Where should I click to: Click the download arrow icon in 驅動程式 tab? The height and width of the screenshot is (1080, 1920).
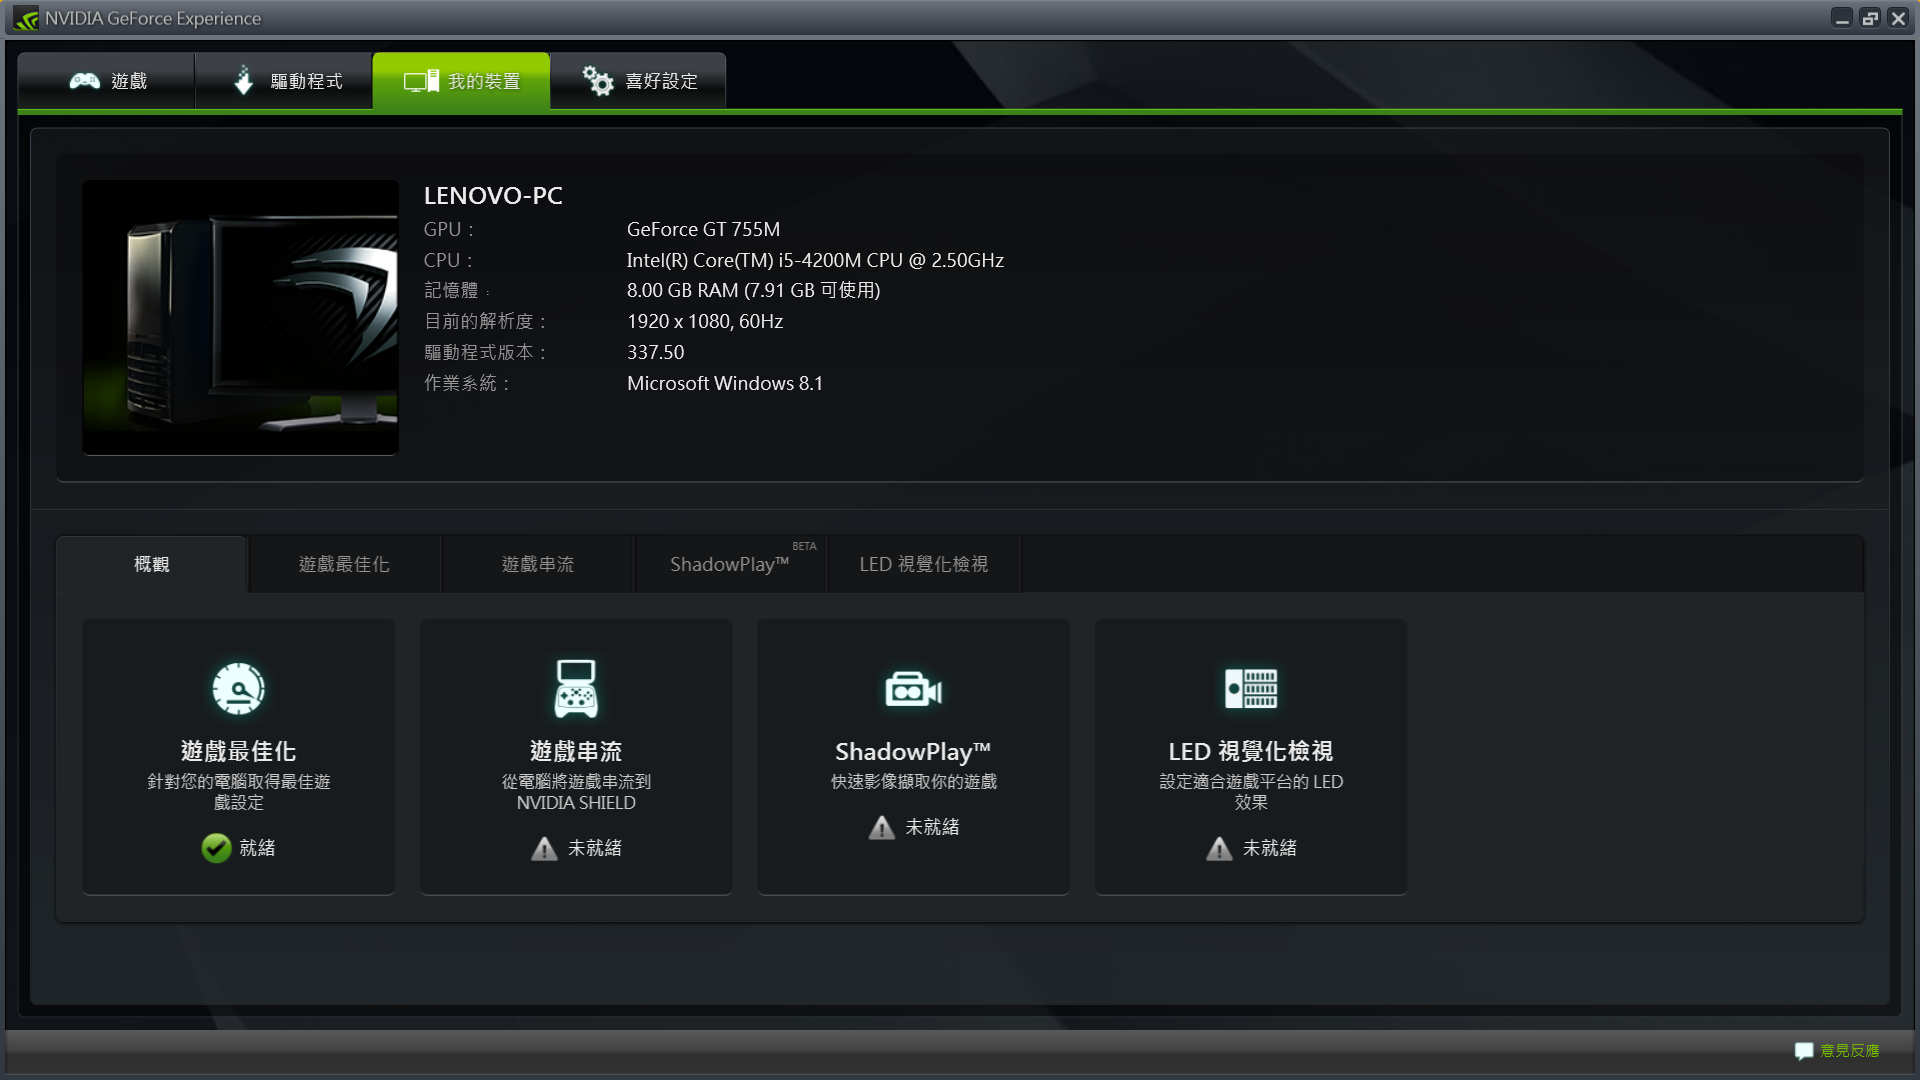243,80
